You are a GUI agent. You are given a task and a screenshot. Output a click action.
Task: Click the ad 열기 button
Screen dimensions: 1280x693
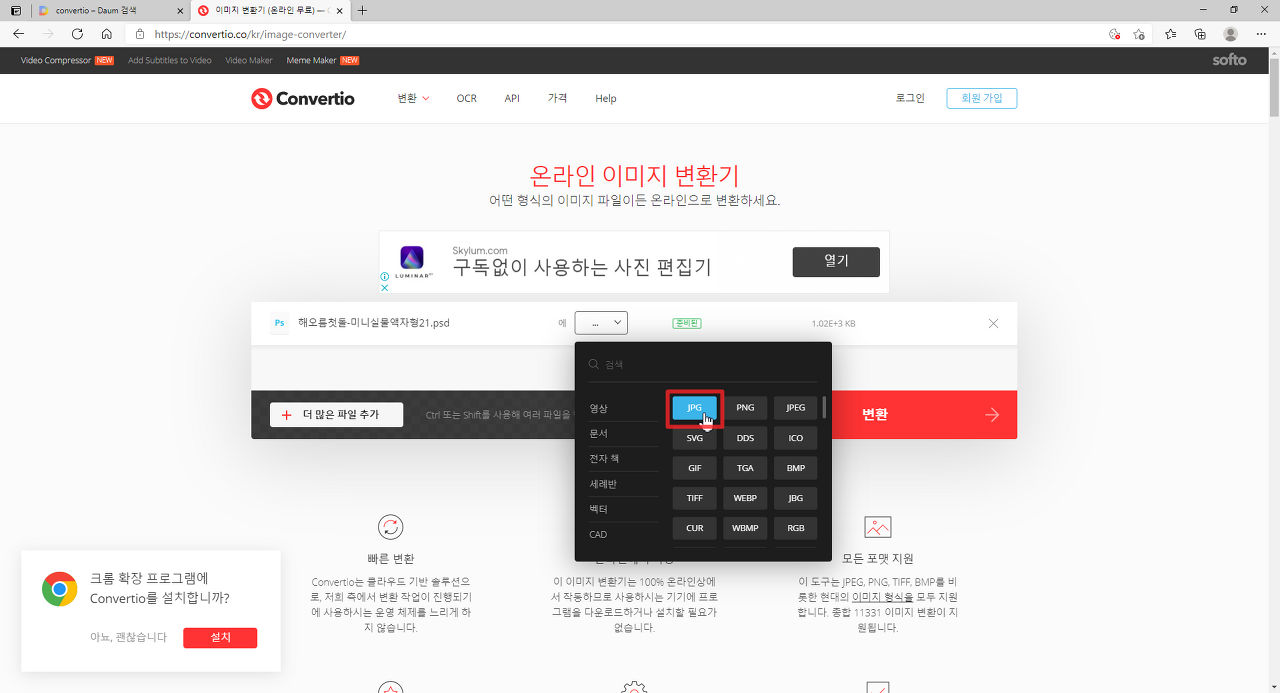point(836,262)
